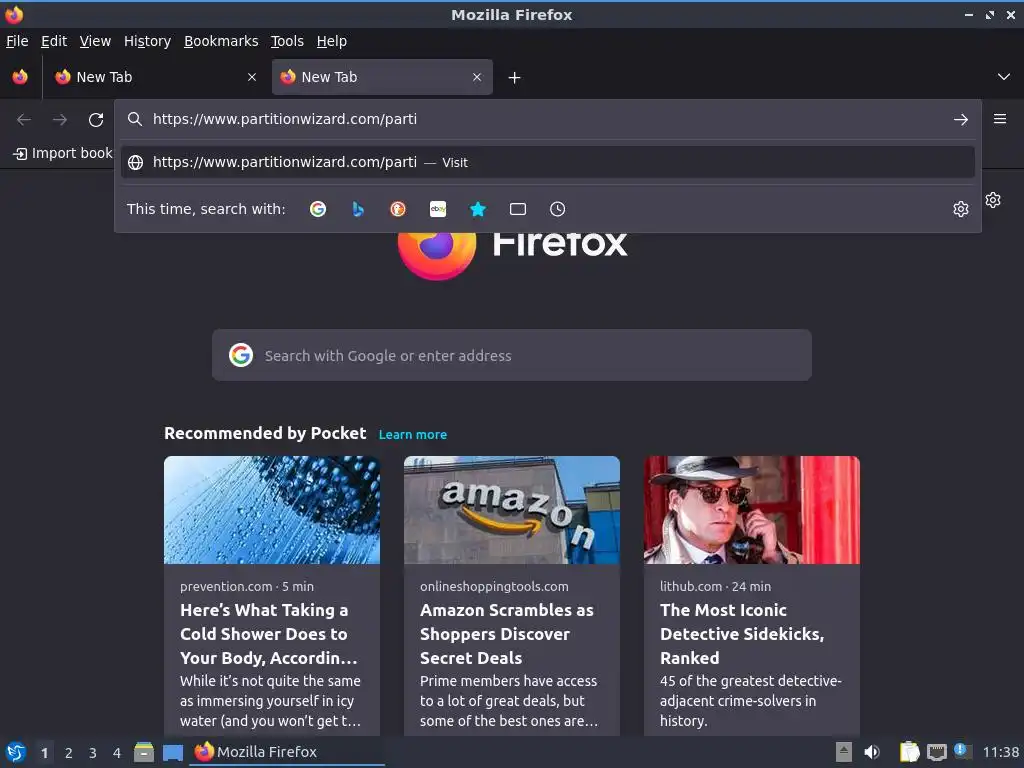Open new tab page personalize gear
This screenshot has height=768, width=1024.
coord(993,200)
